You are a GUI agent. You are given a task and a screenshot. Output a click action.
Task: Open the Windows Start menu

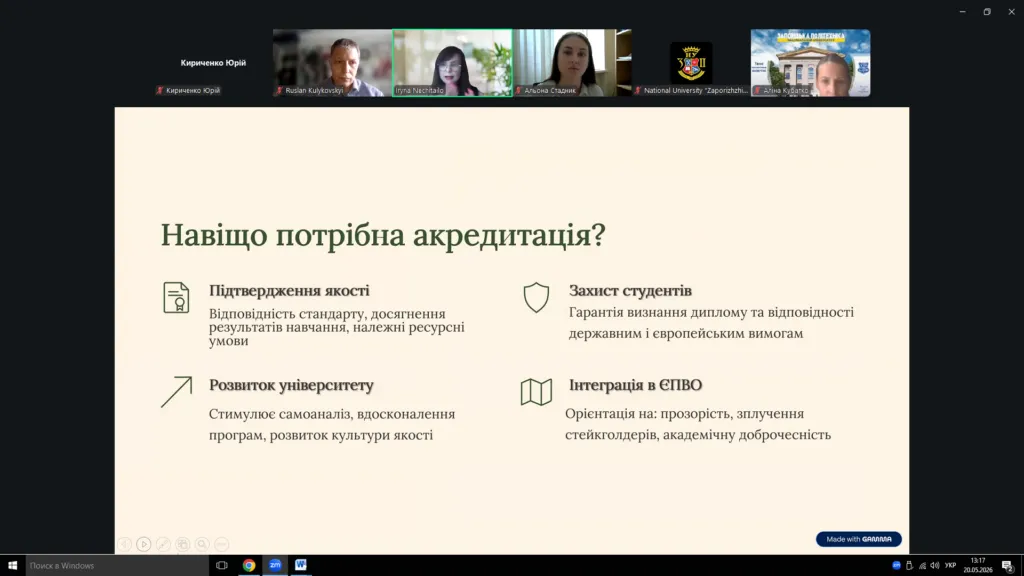click(12, 566)
